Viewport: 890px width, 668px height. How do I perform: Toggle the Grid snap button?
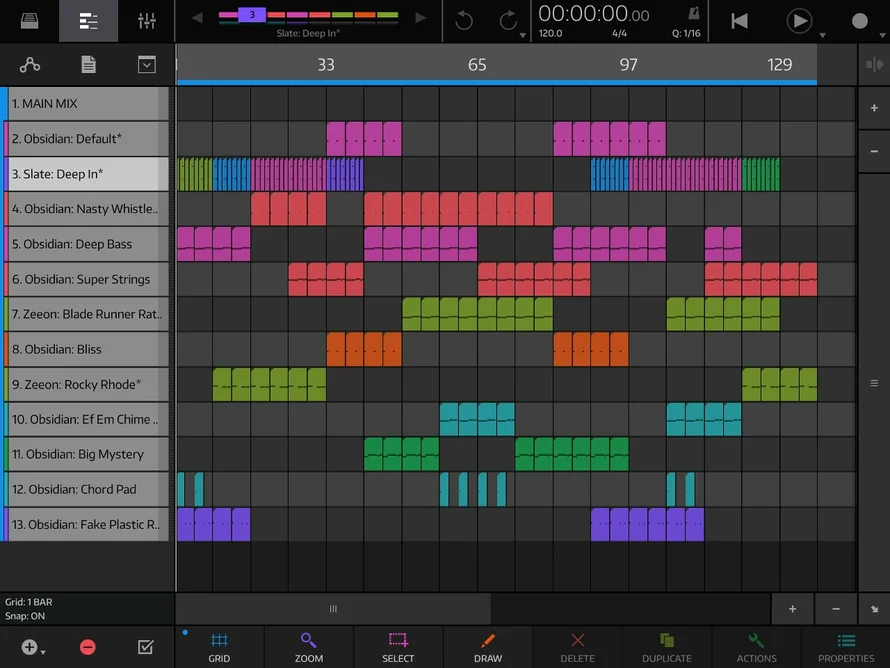coord(219,646)
